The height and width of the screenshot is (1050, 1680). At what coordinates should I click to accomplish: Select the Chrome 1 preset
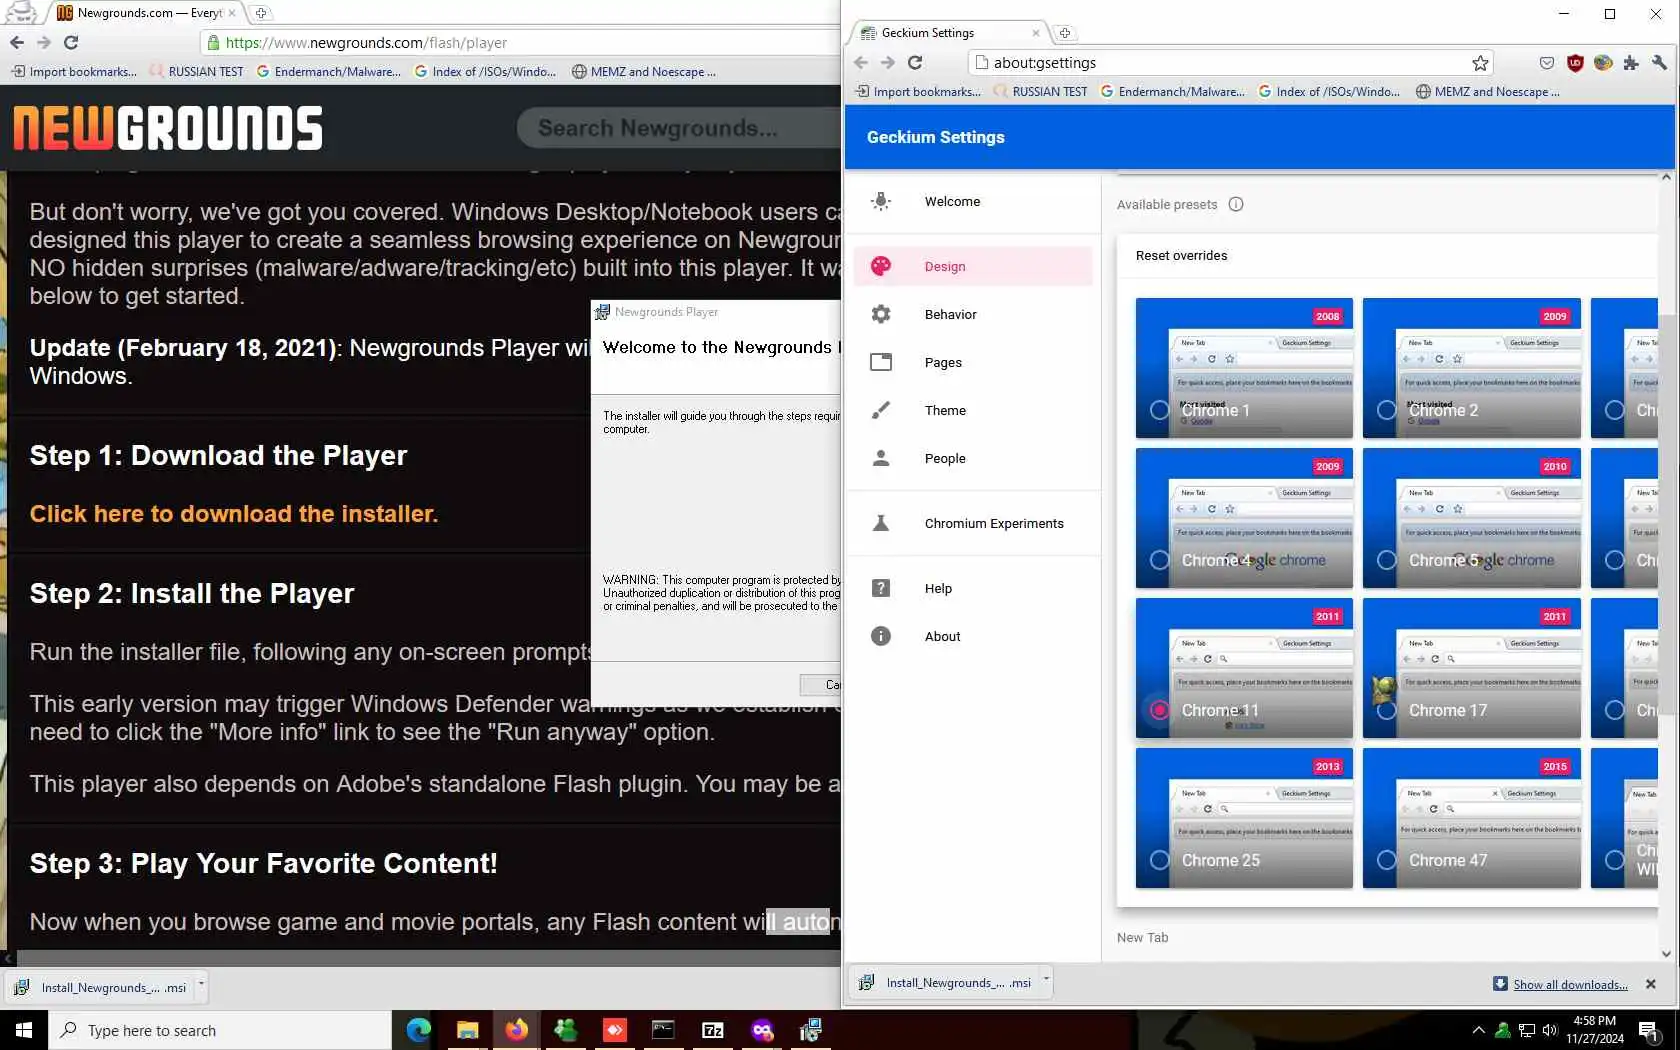(x=1244, y=368)
